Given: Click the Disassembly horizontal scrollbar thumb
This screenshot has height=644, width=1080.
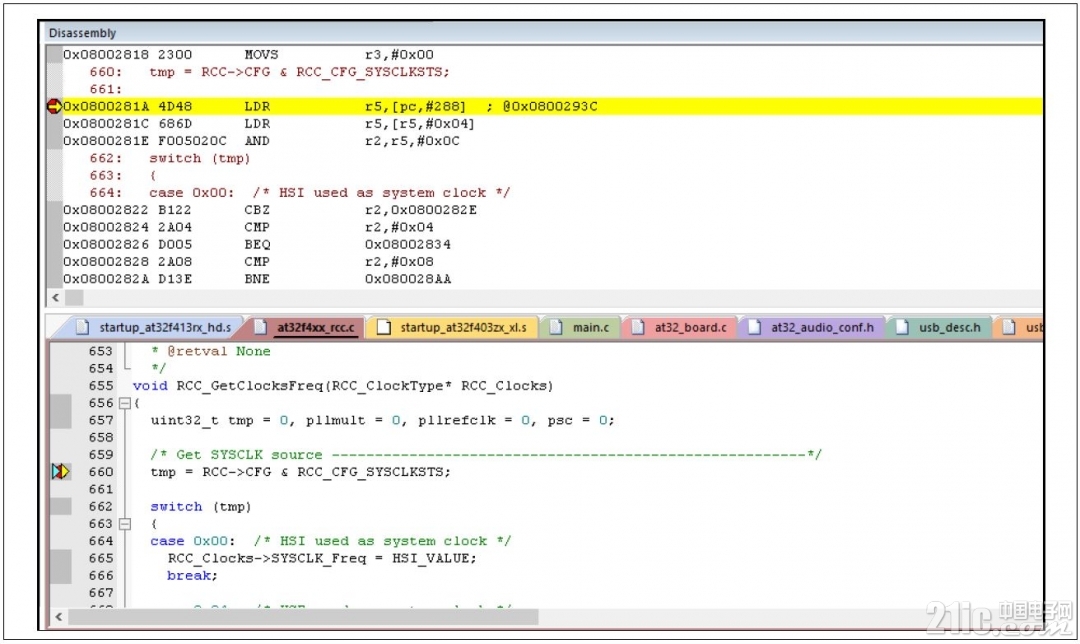Looking at the screenshot, I should coord(74,298).
